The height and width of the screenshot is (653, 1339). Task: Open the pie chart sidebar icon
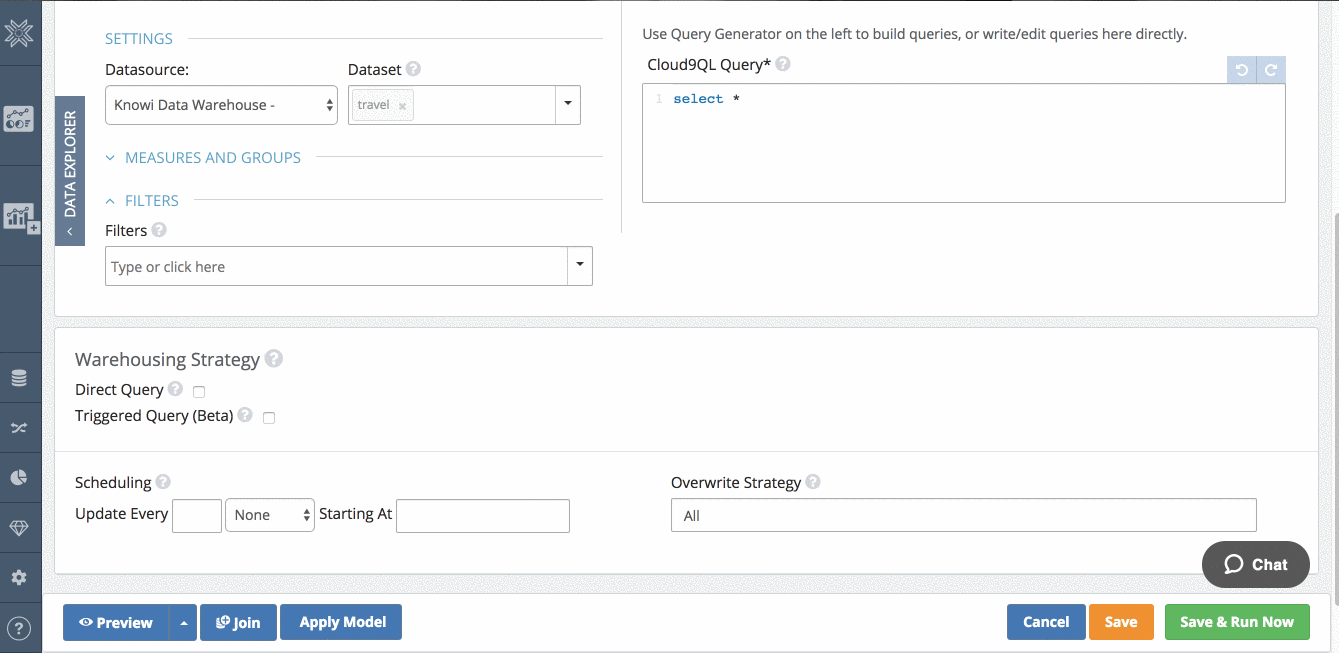[x=19, y=478]
